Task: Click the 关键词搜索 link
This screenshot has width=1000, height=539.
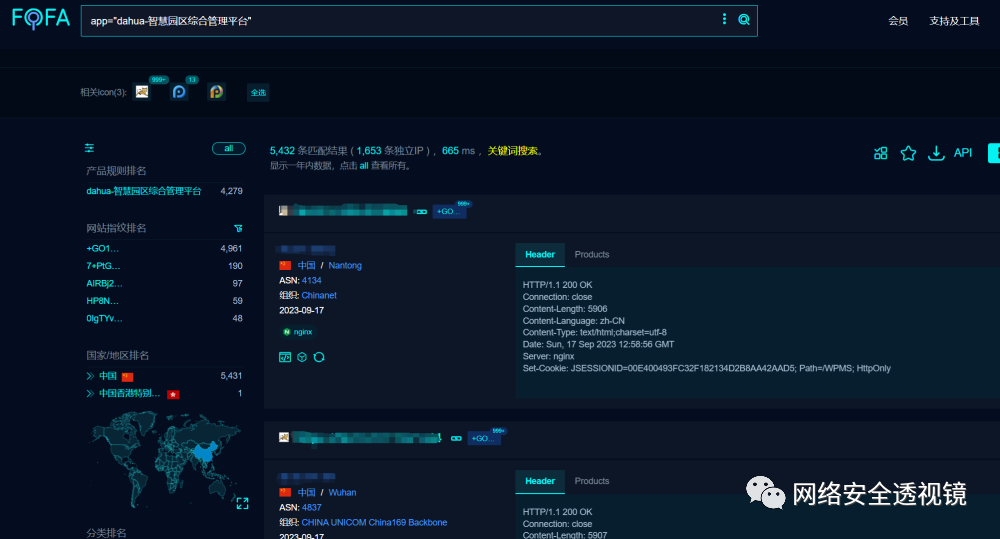Action: pyautogui.click(x=512, y=151)
